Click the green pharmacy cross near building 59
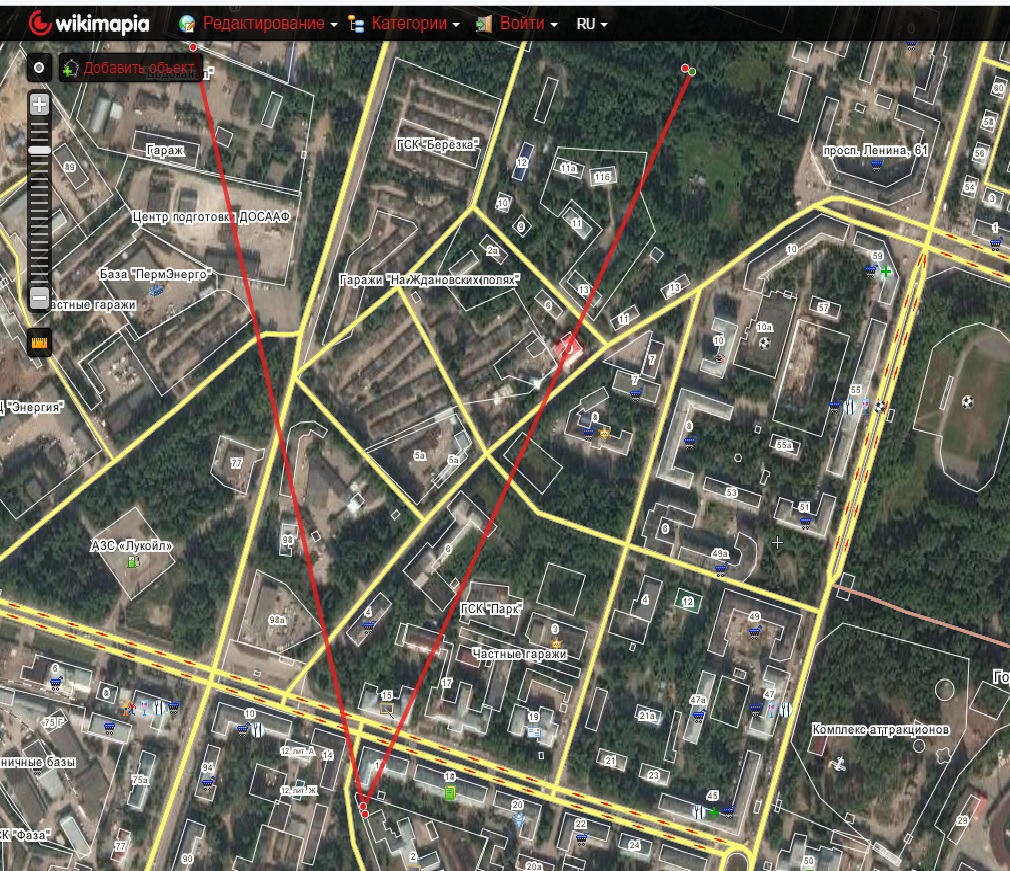Viewport: 1010px width, 871px height. click(886, 271)
